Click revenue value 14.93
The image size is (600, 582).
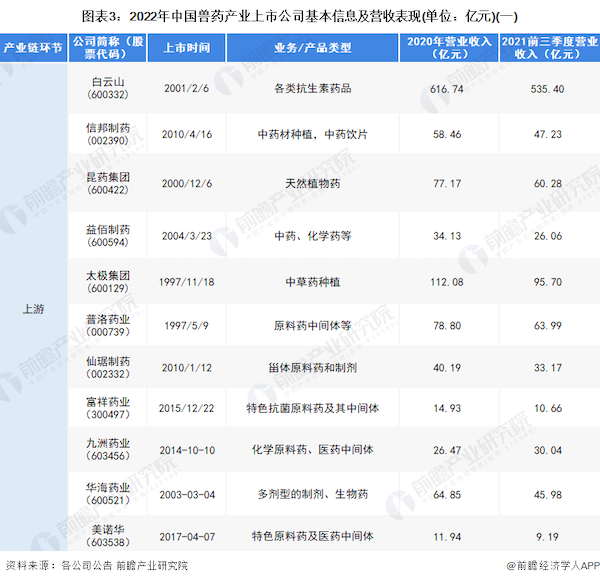[447, 408]
